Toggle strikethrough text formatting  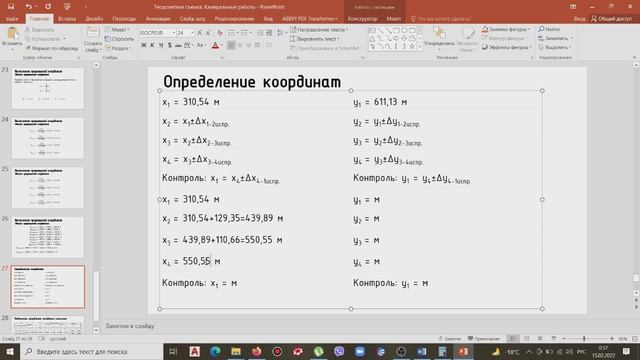[178, 45]
